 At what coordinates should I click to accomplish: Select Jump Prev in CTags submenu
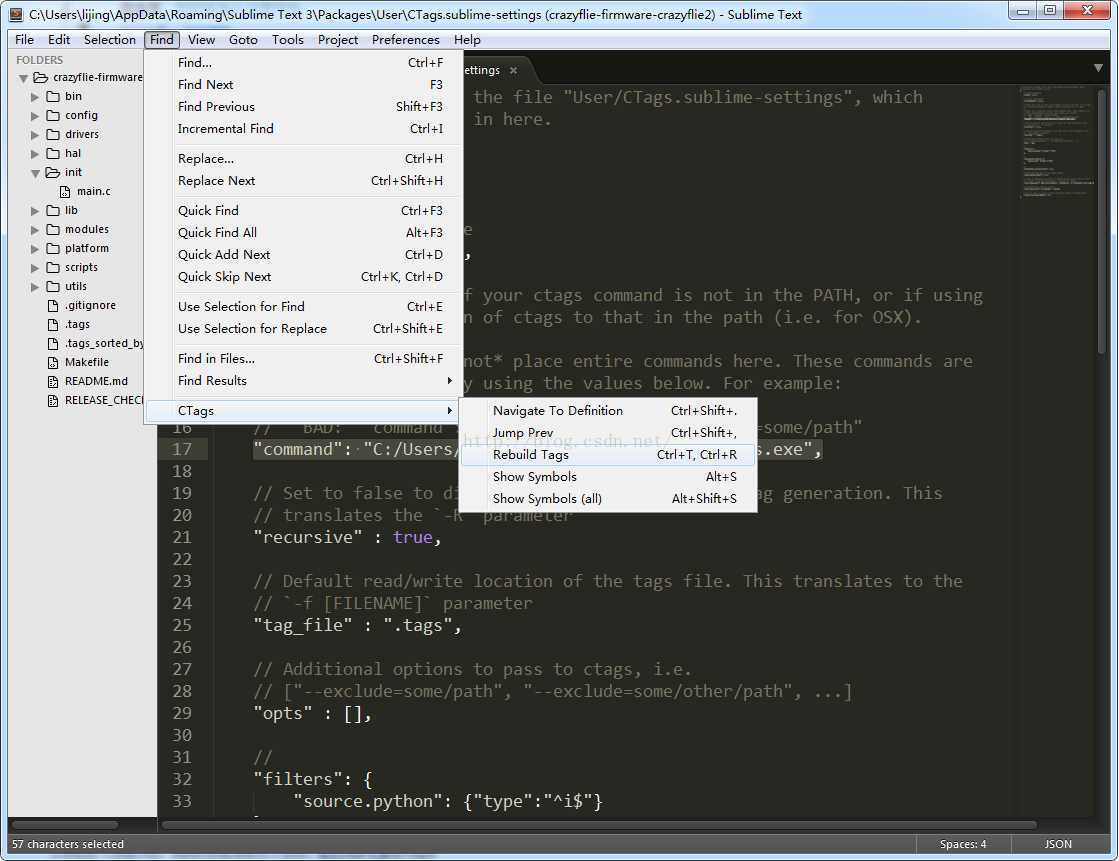pos(608,433)
